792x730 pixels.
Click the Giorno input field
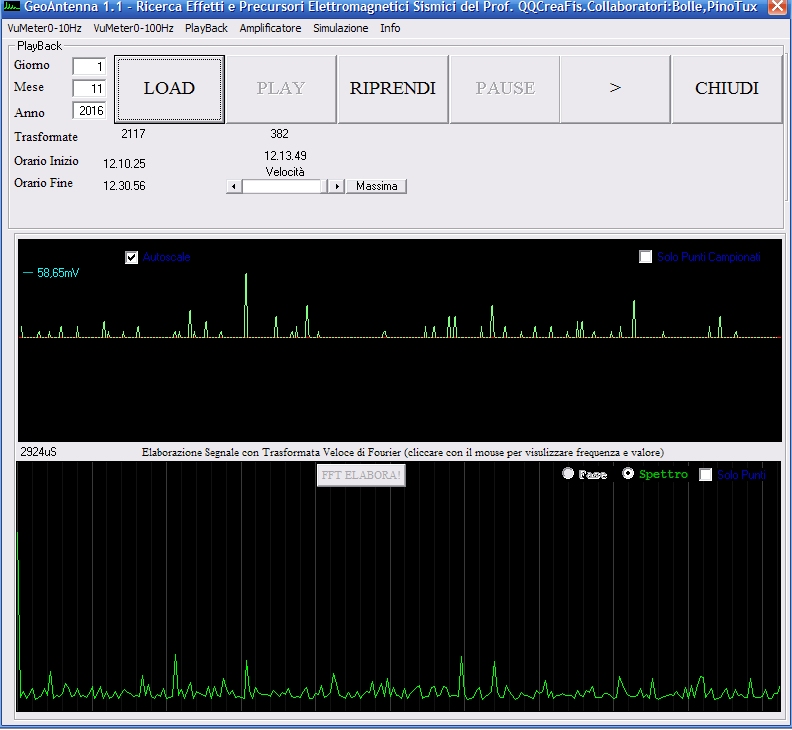pyautogui.click(x=89, y=67)
